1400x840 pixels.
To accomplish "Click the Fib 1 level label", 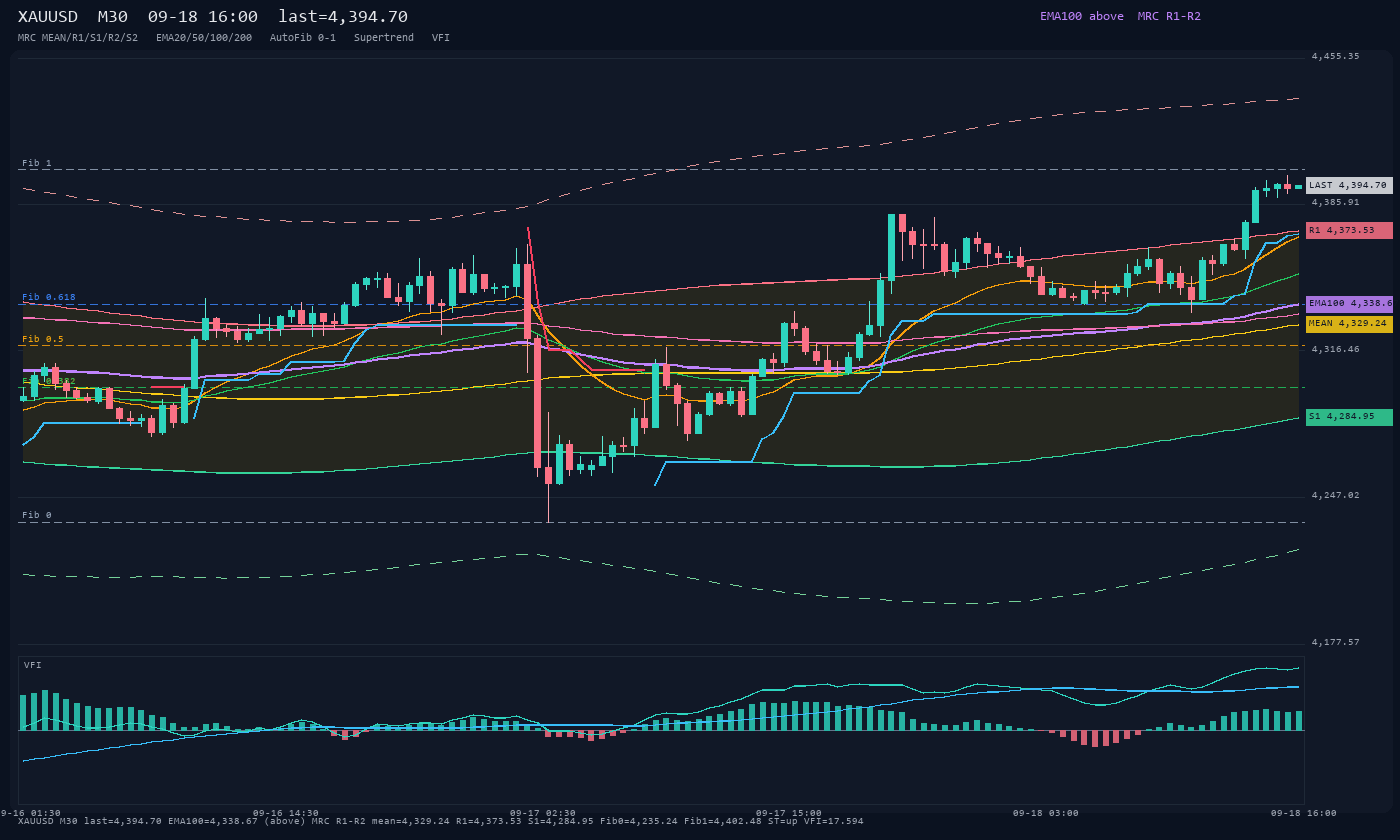I will click(37, 163).
